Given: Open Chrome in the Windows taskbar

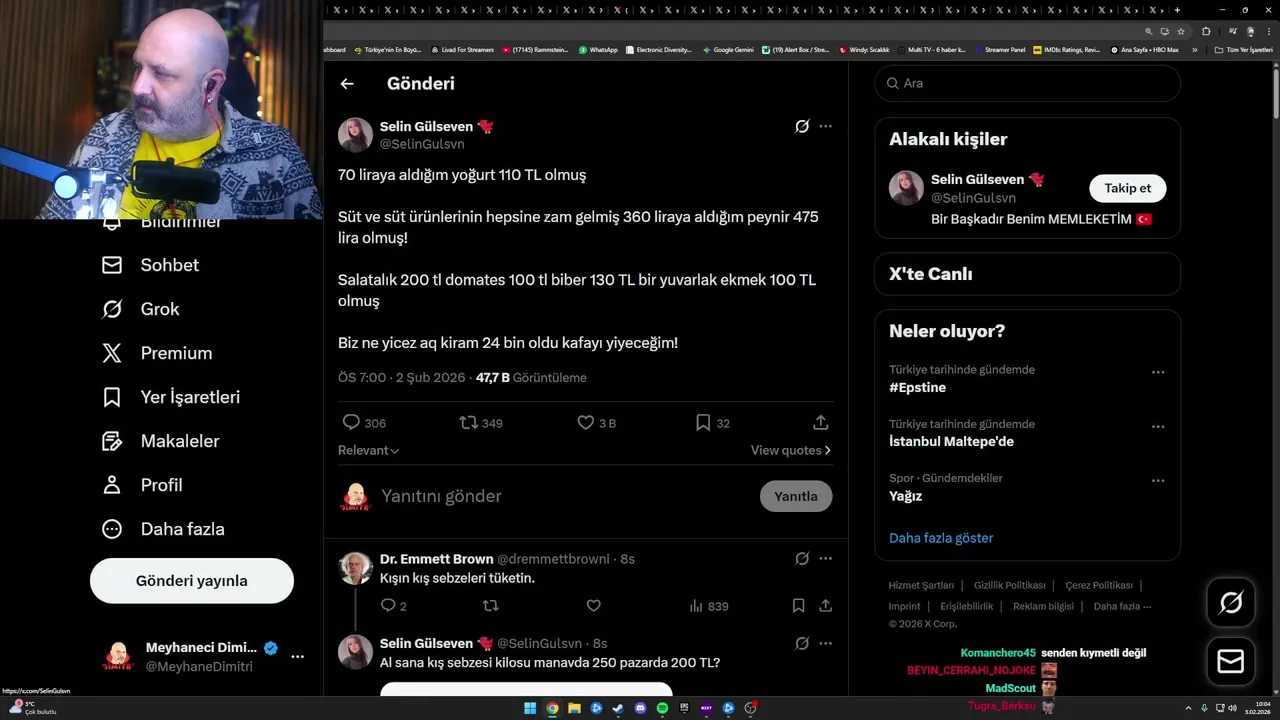Looking at the screenshot, I should coord(552,709).
